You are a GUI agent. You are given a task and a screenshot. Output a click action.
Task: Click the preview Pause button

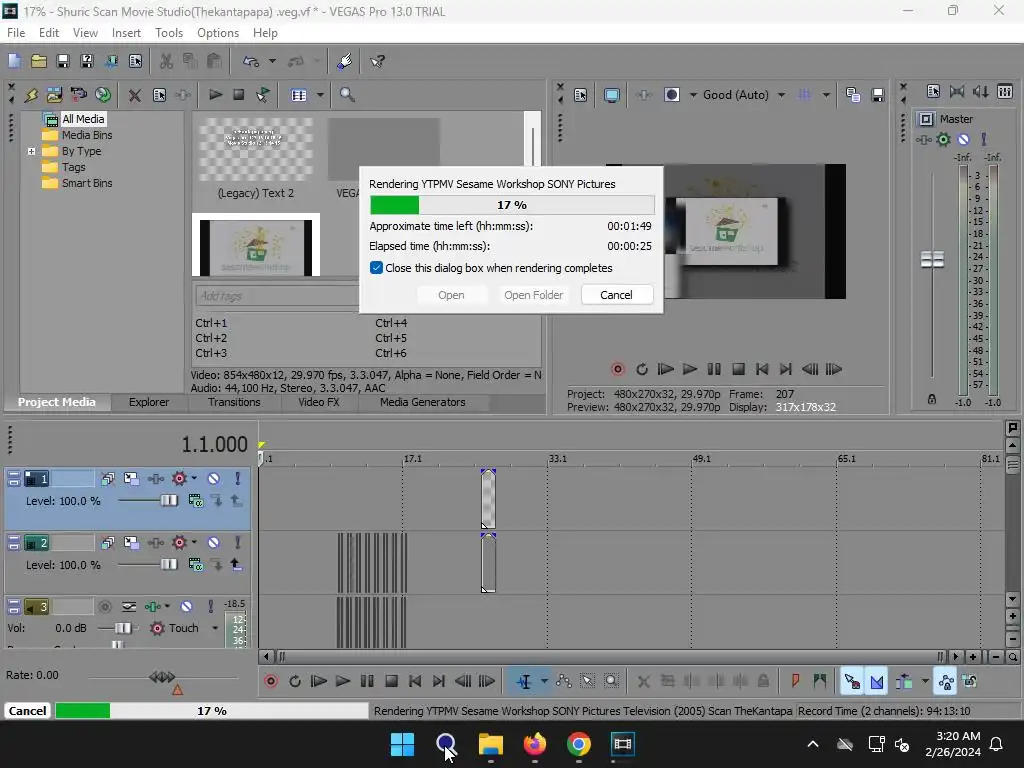[714, 369]
